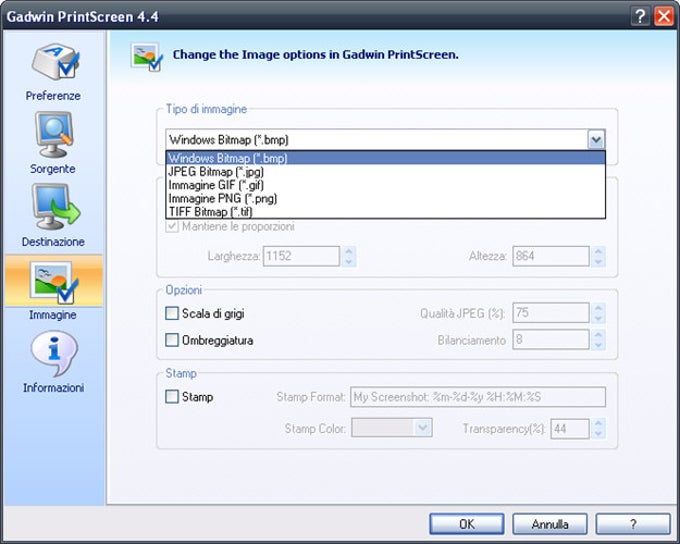The width and height of the screenshot is (680, 544).
Task: Adjust the Larghezza spinner arrows
Action: pyautogui.click(x=349, y=256)
